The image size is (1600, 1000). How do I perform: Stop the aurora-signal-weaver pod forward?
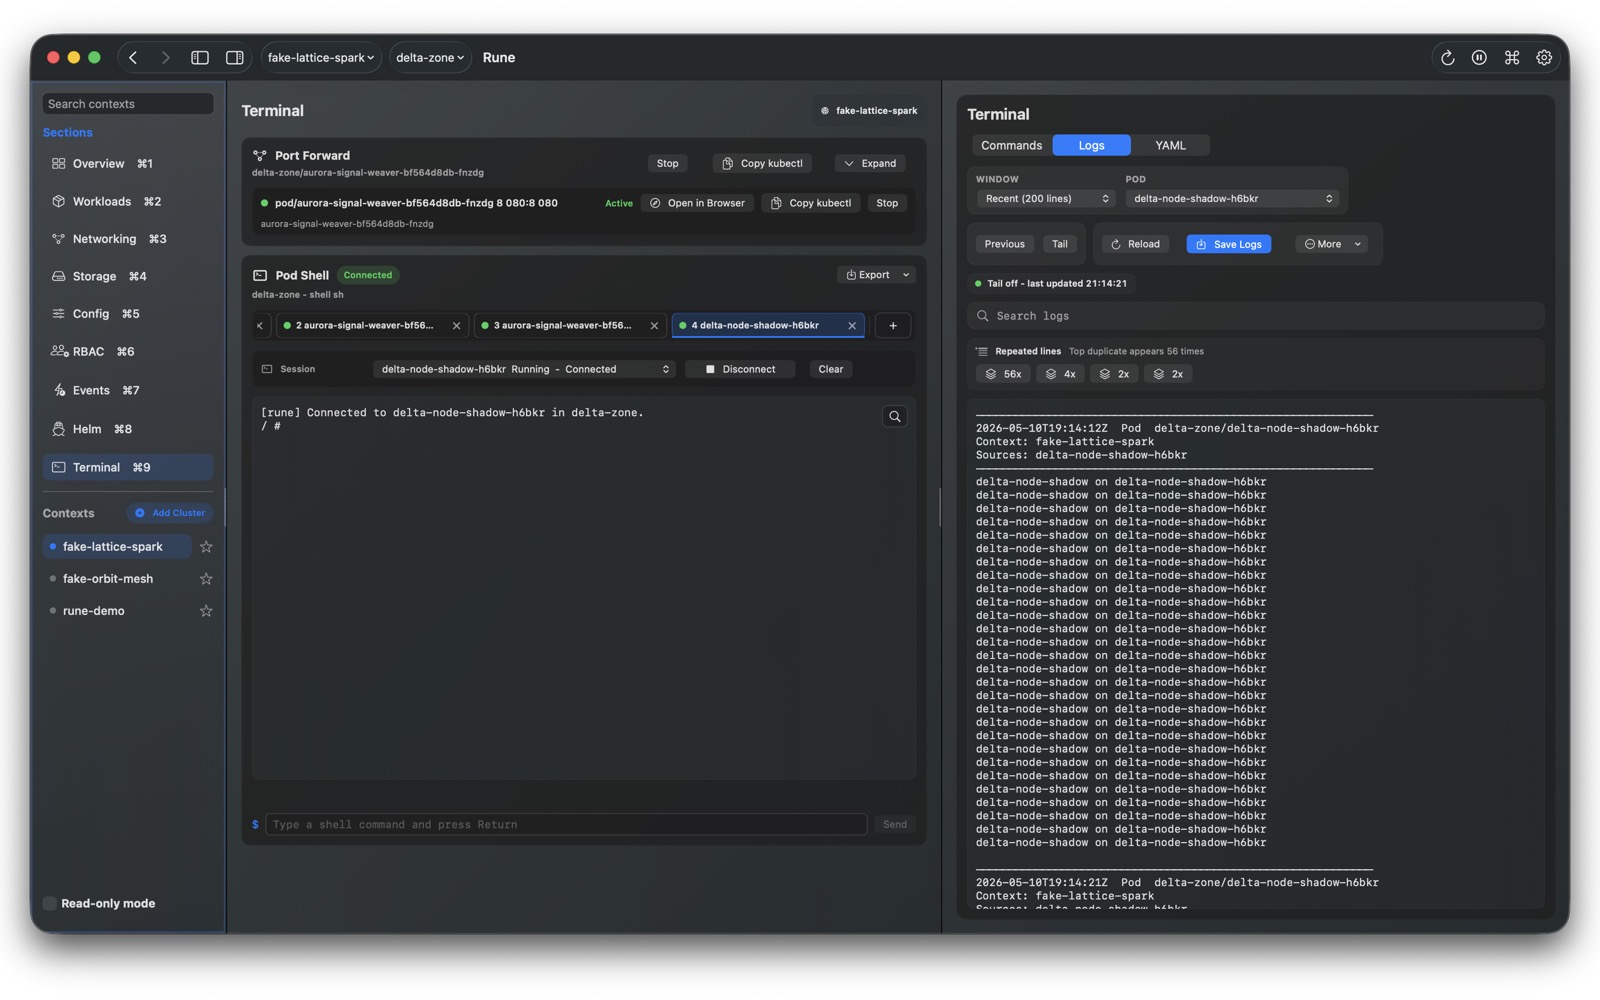(x=887, y=203)
